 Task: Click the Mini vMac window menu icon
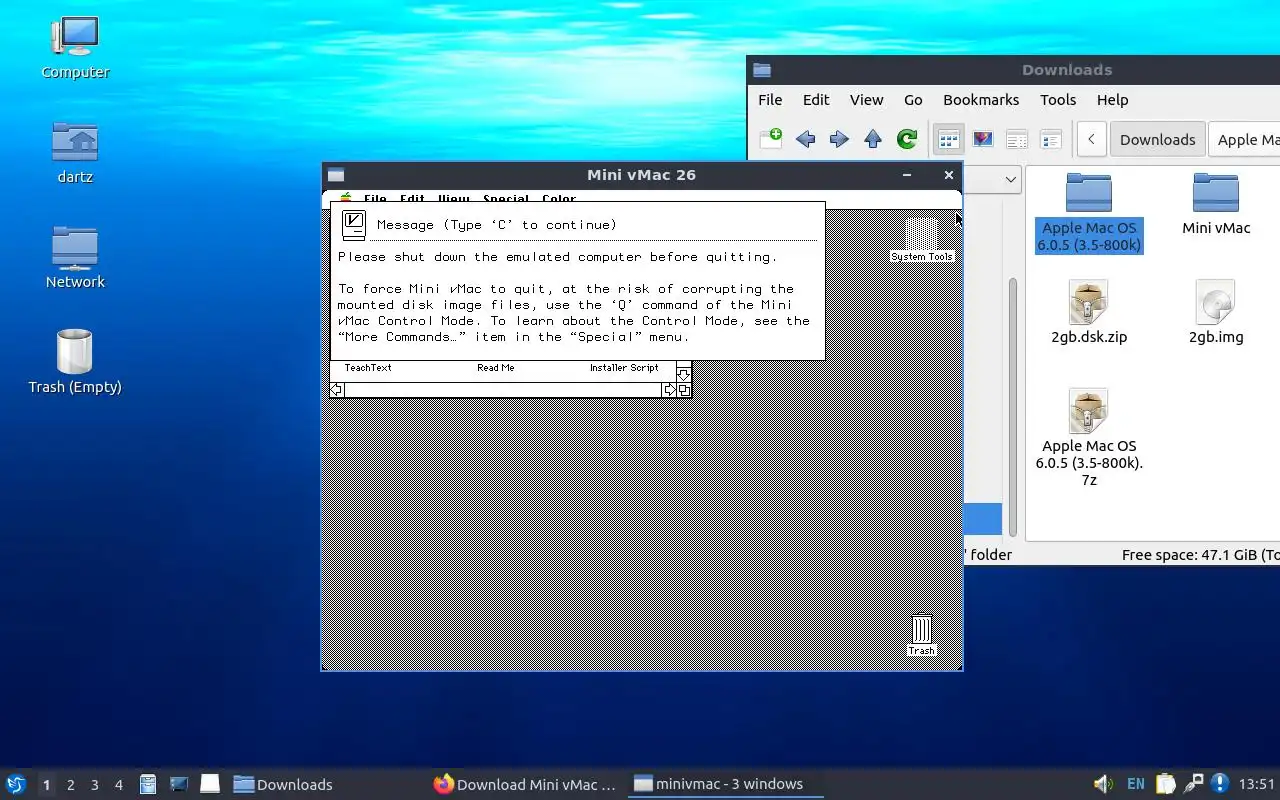tap(336, 175)
